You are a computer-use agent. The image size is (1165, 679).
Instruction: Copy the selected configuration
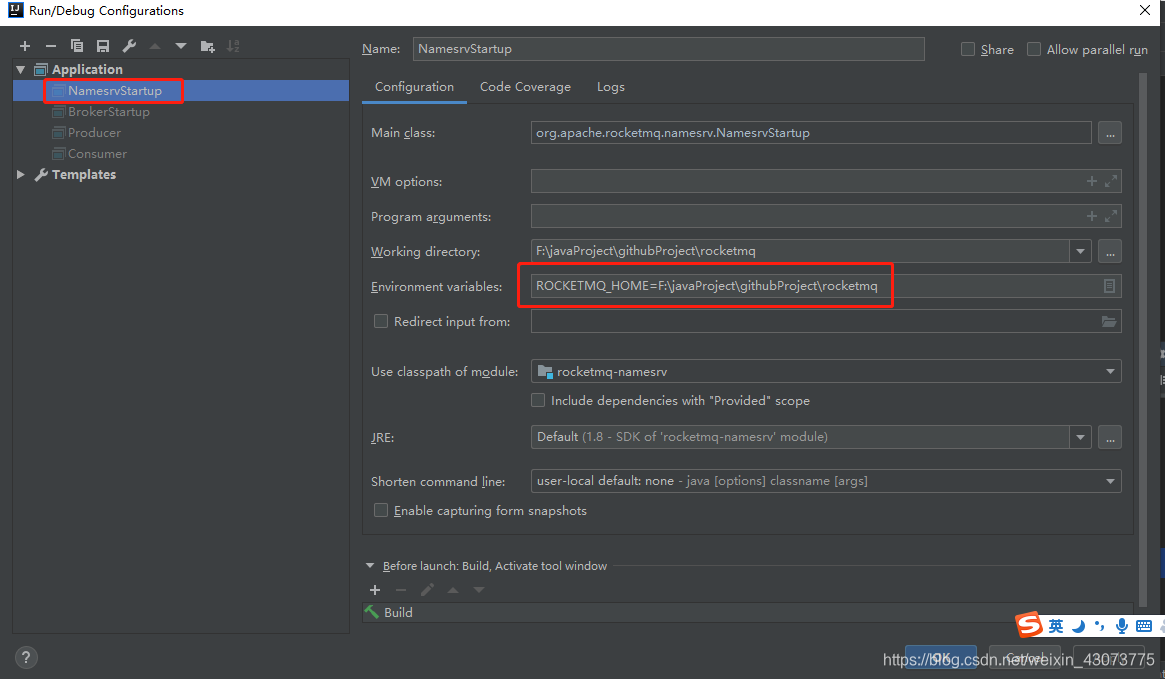77,46
